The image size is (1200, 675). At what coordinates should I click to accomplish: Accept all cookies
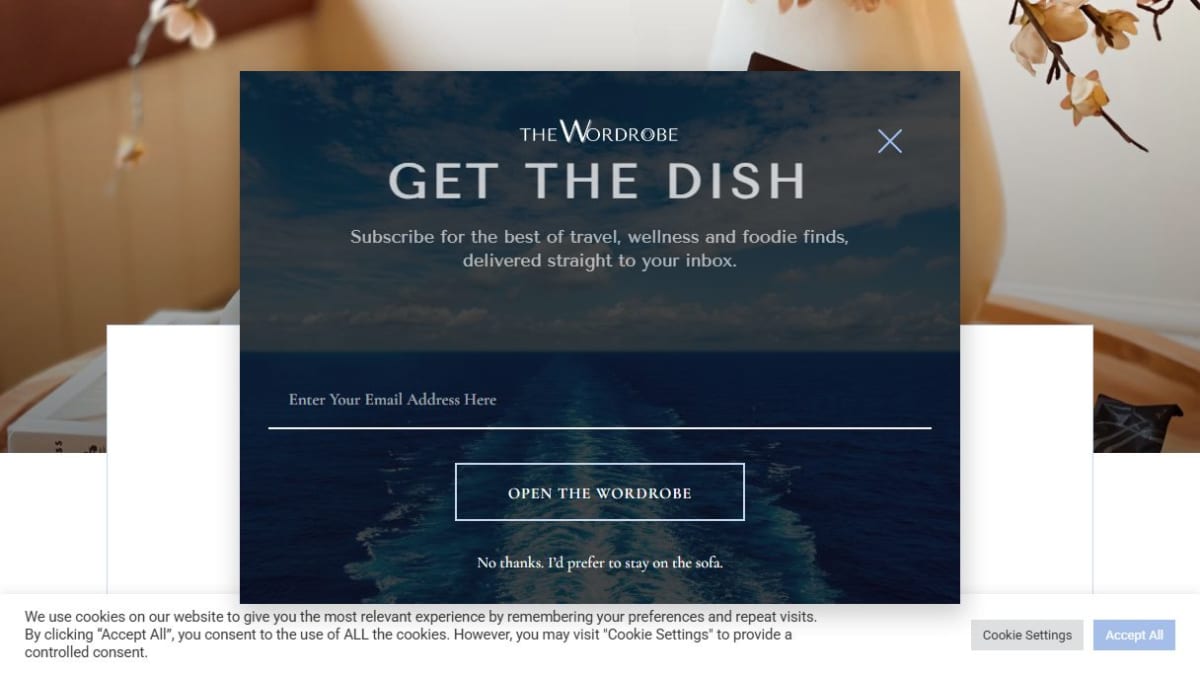click(1134, 635)
